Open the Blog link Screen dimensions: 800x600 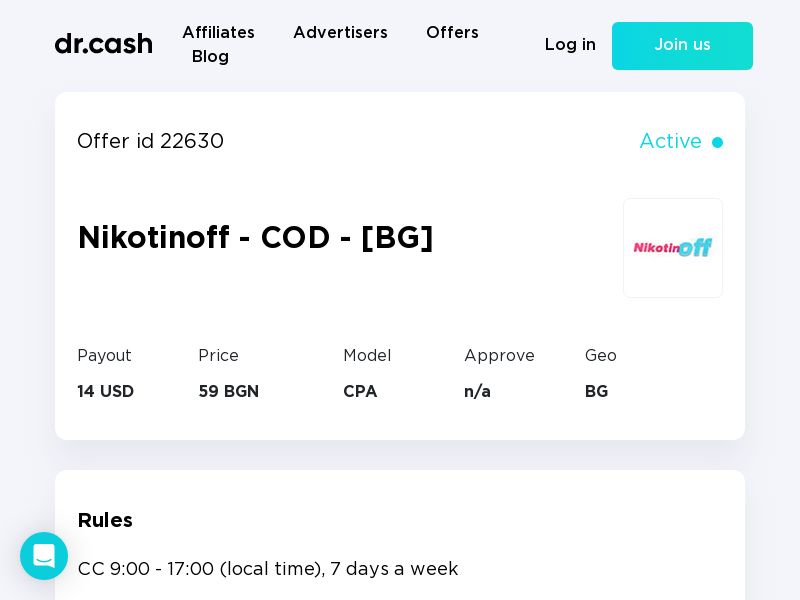(x=210, y=57)
